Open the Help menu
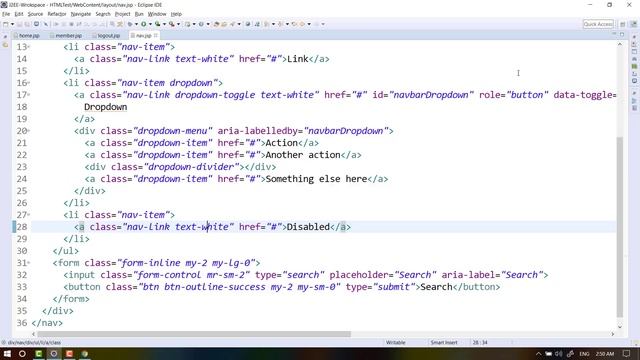The width and height of the screenshot is (640, 360). click(176, 14)
